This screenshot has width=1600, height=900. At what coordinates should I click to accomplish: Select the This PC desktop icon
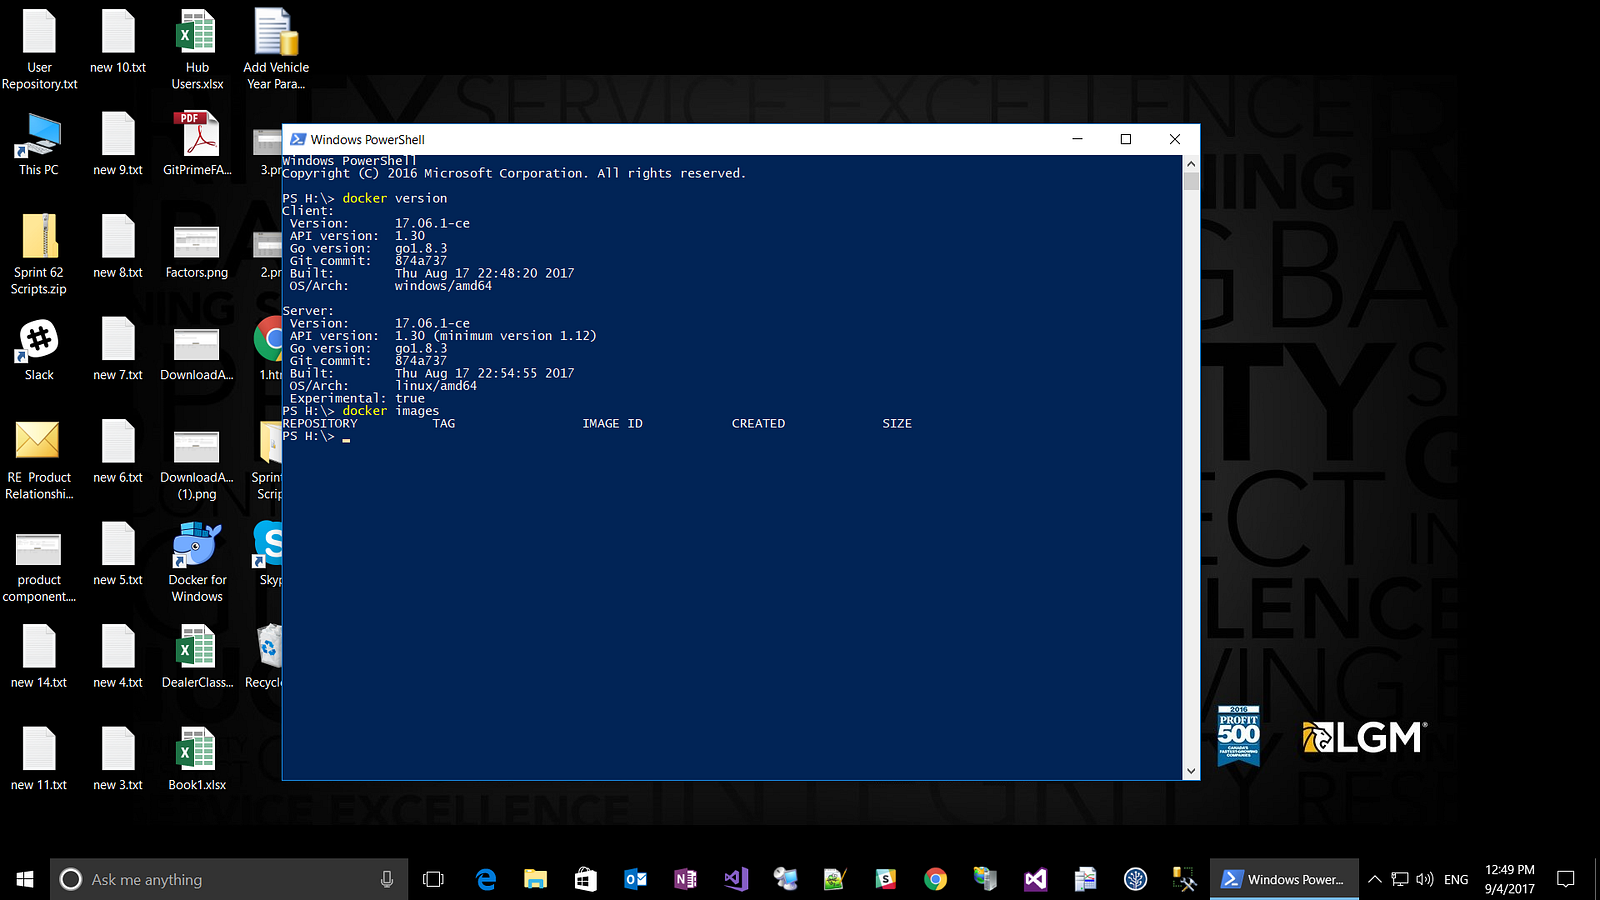pos(39,145)
